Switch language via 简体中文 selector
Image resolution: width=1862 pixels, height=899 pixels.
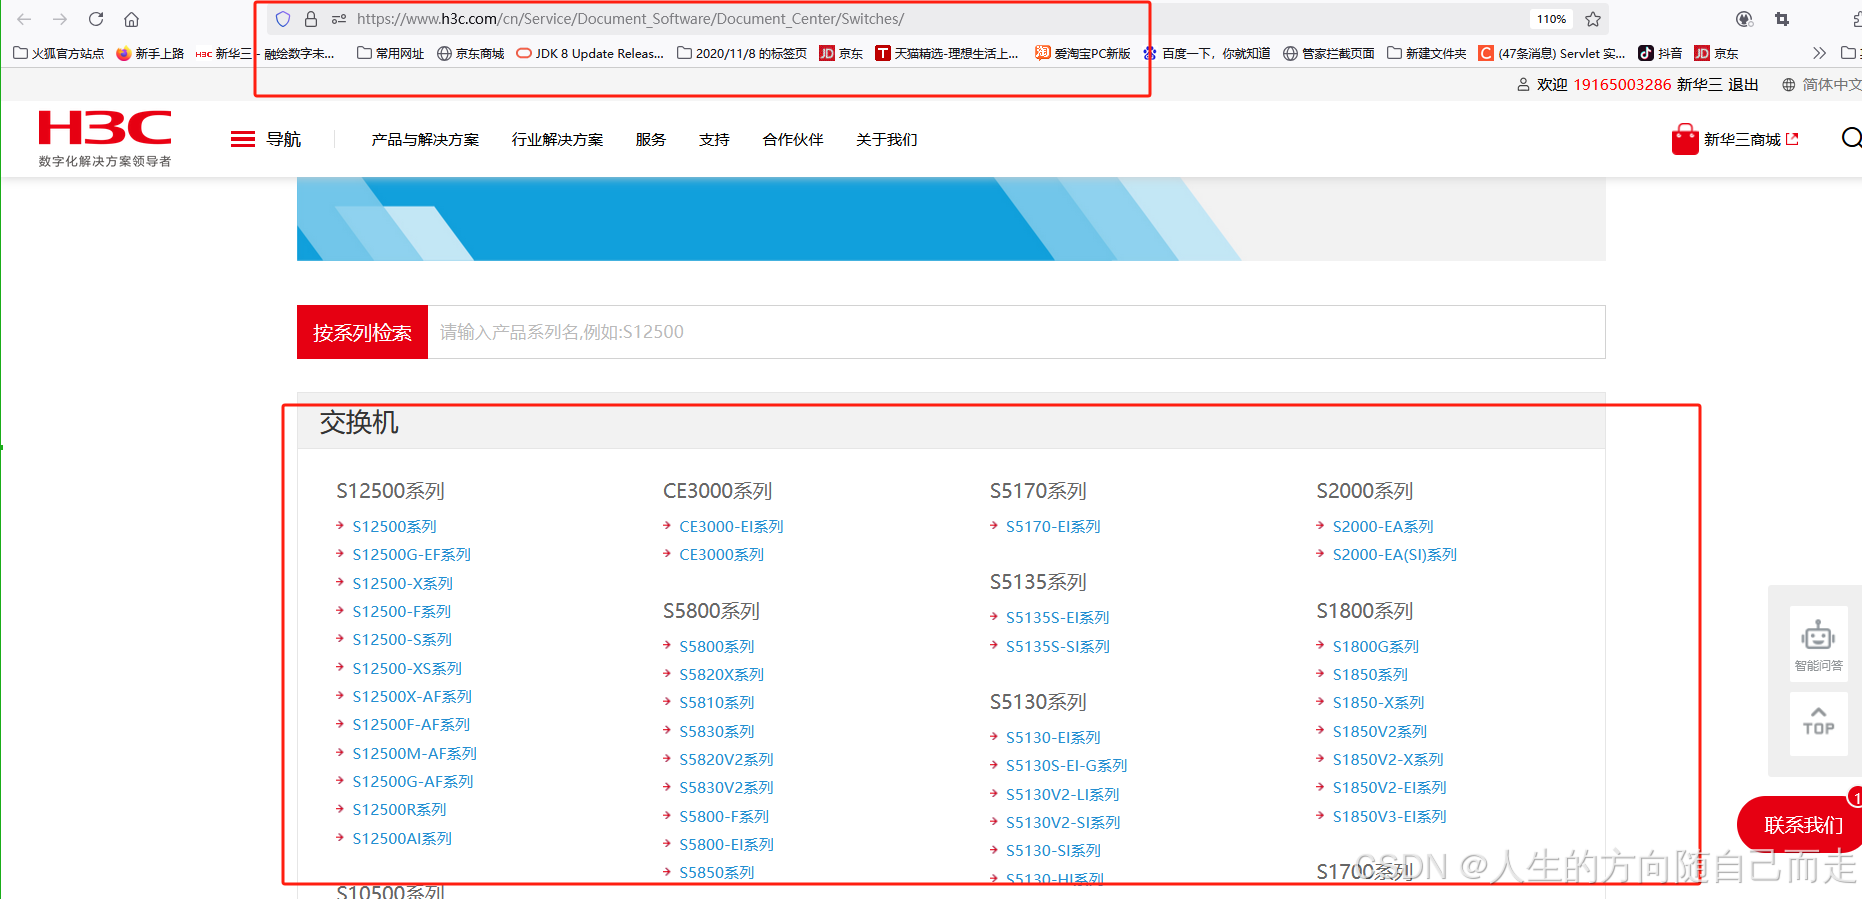click(x=1822, y=84)
